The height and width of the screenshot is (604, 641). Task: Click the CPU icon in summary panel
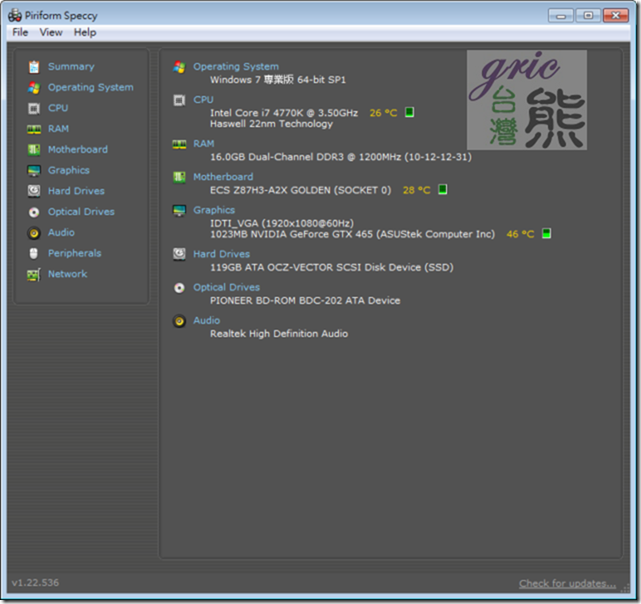(x=179, y=100)
